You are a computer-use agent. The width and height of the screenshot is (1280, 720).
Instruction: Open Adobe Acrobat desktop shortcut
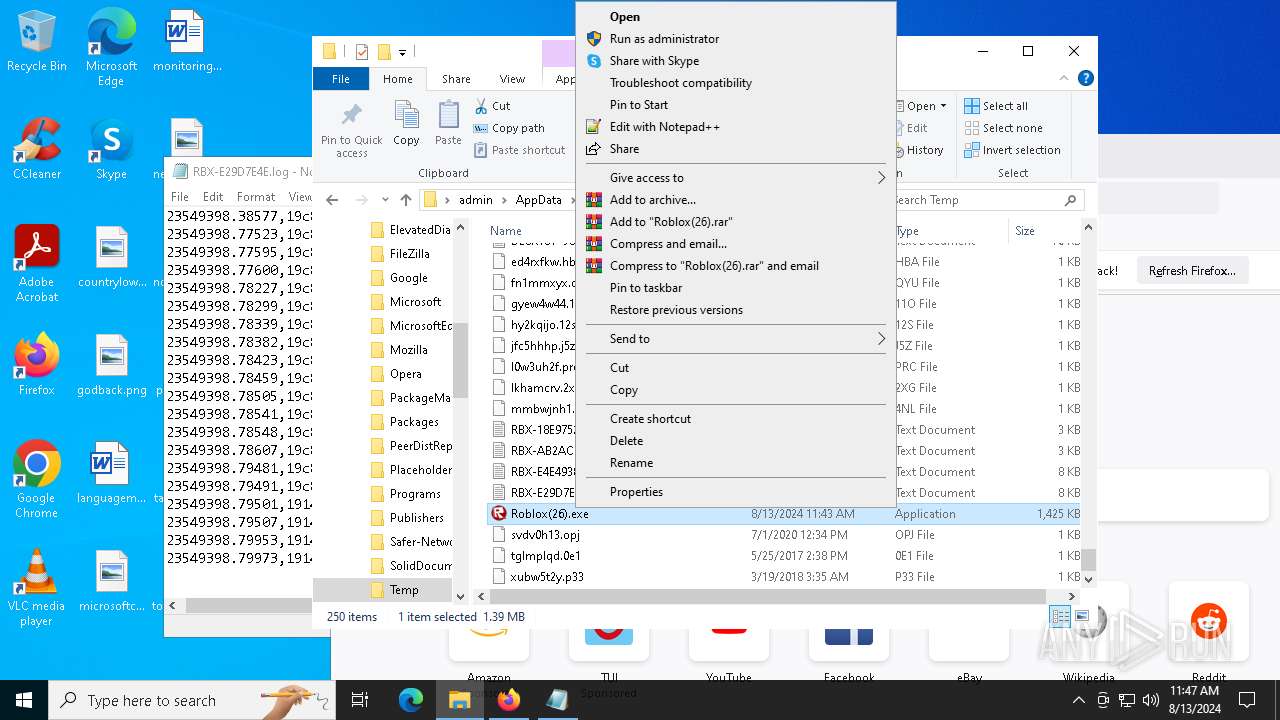point(36,263)
